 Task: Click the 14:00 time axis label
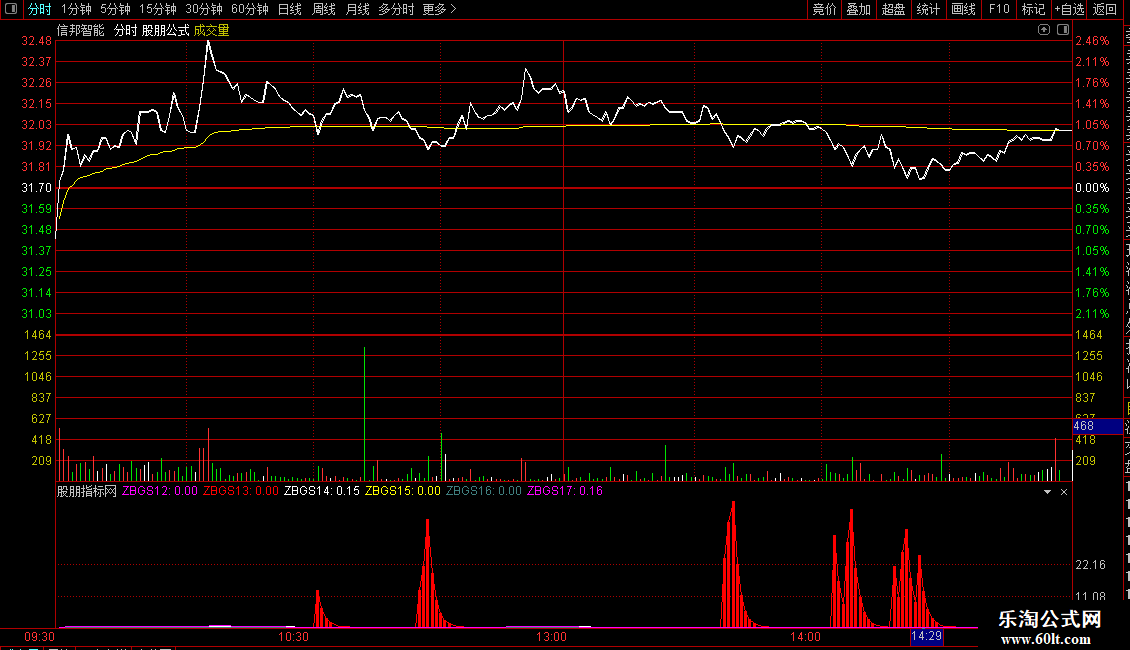click(805, 637)
